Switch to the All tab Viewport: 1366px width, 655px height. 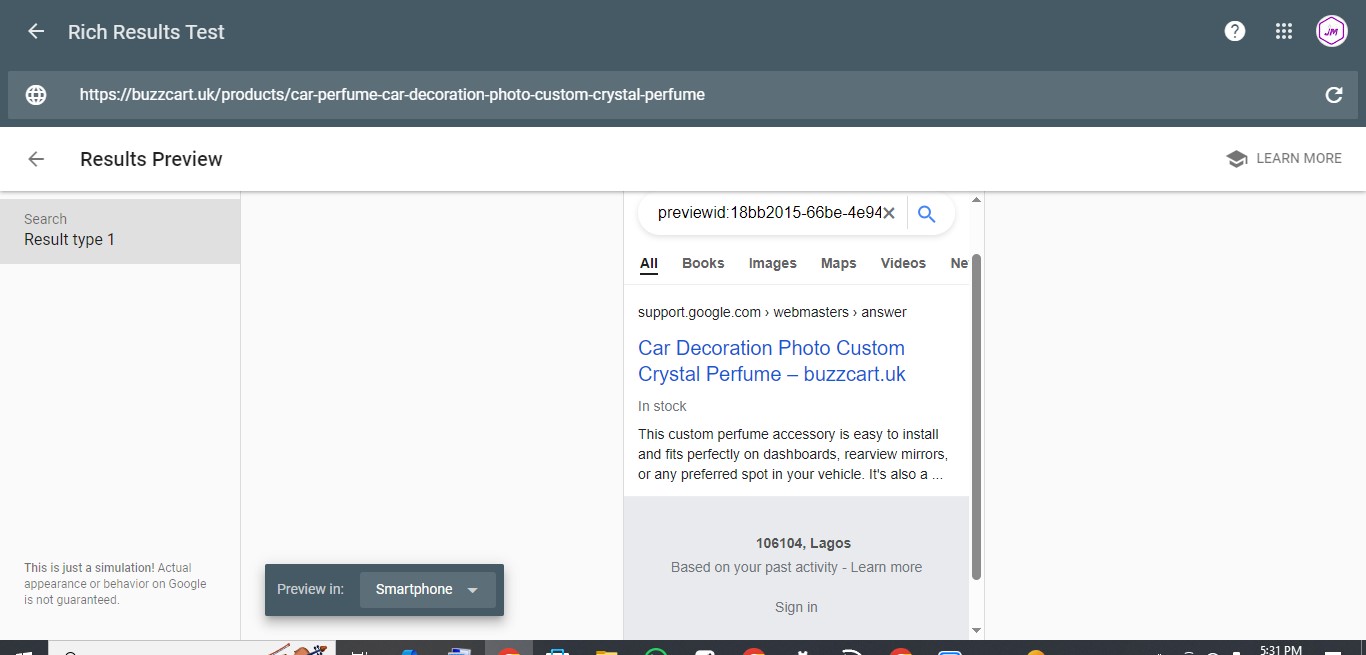click(649, 264)
